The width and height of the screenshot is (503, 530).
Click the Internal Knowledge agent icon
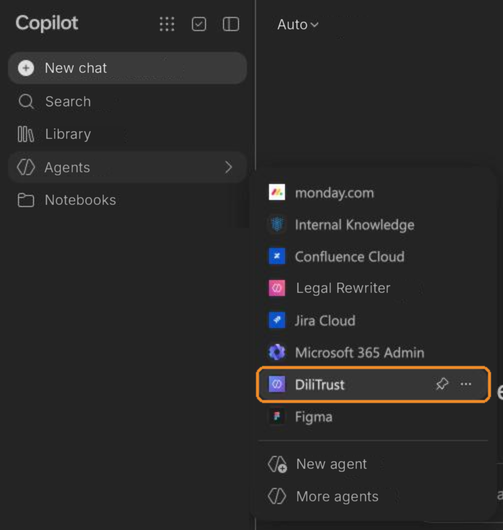click(277, 224)
